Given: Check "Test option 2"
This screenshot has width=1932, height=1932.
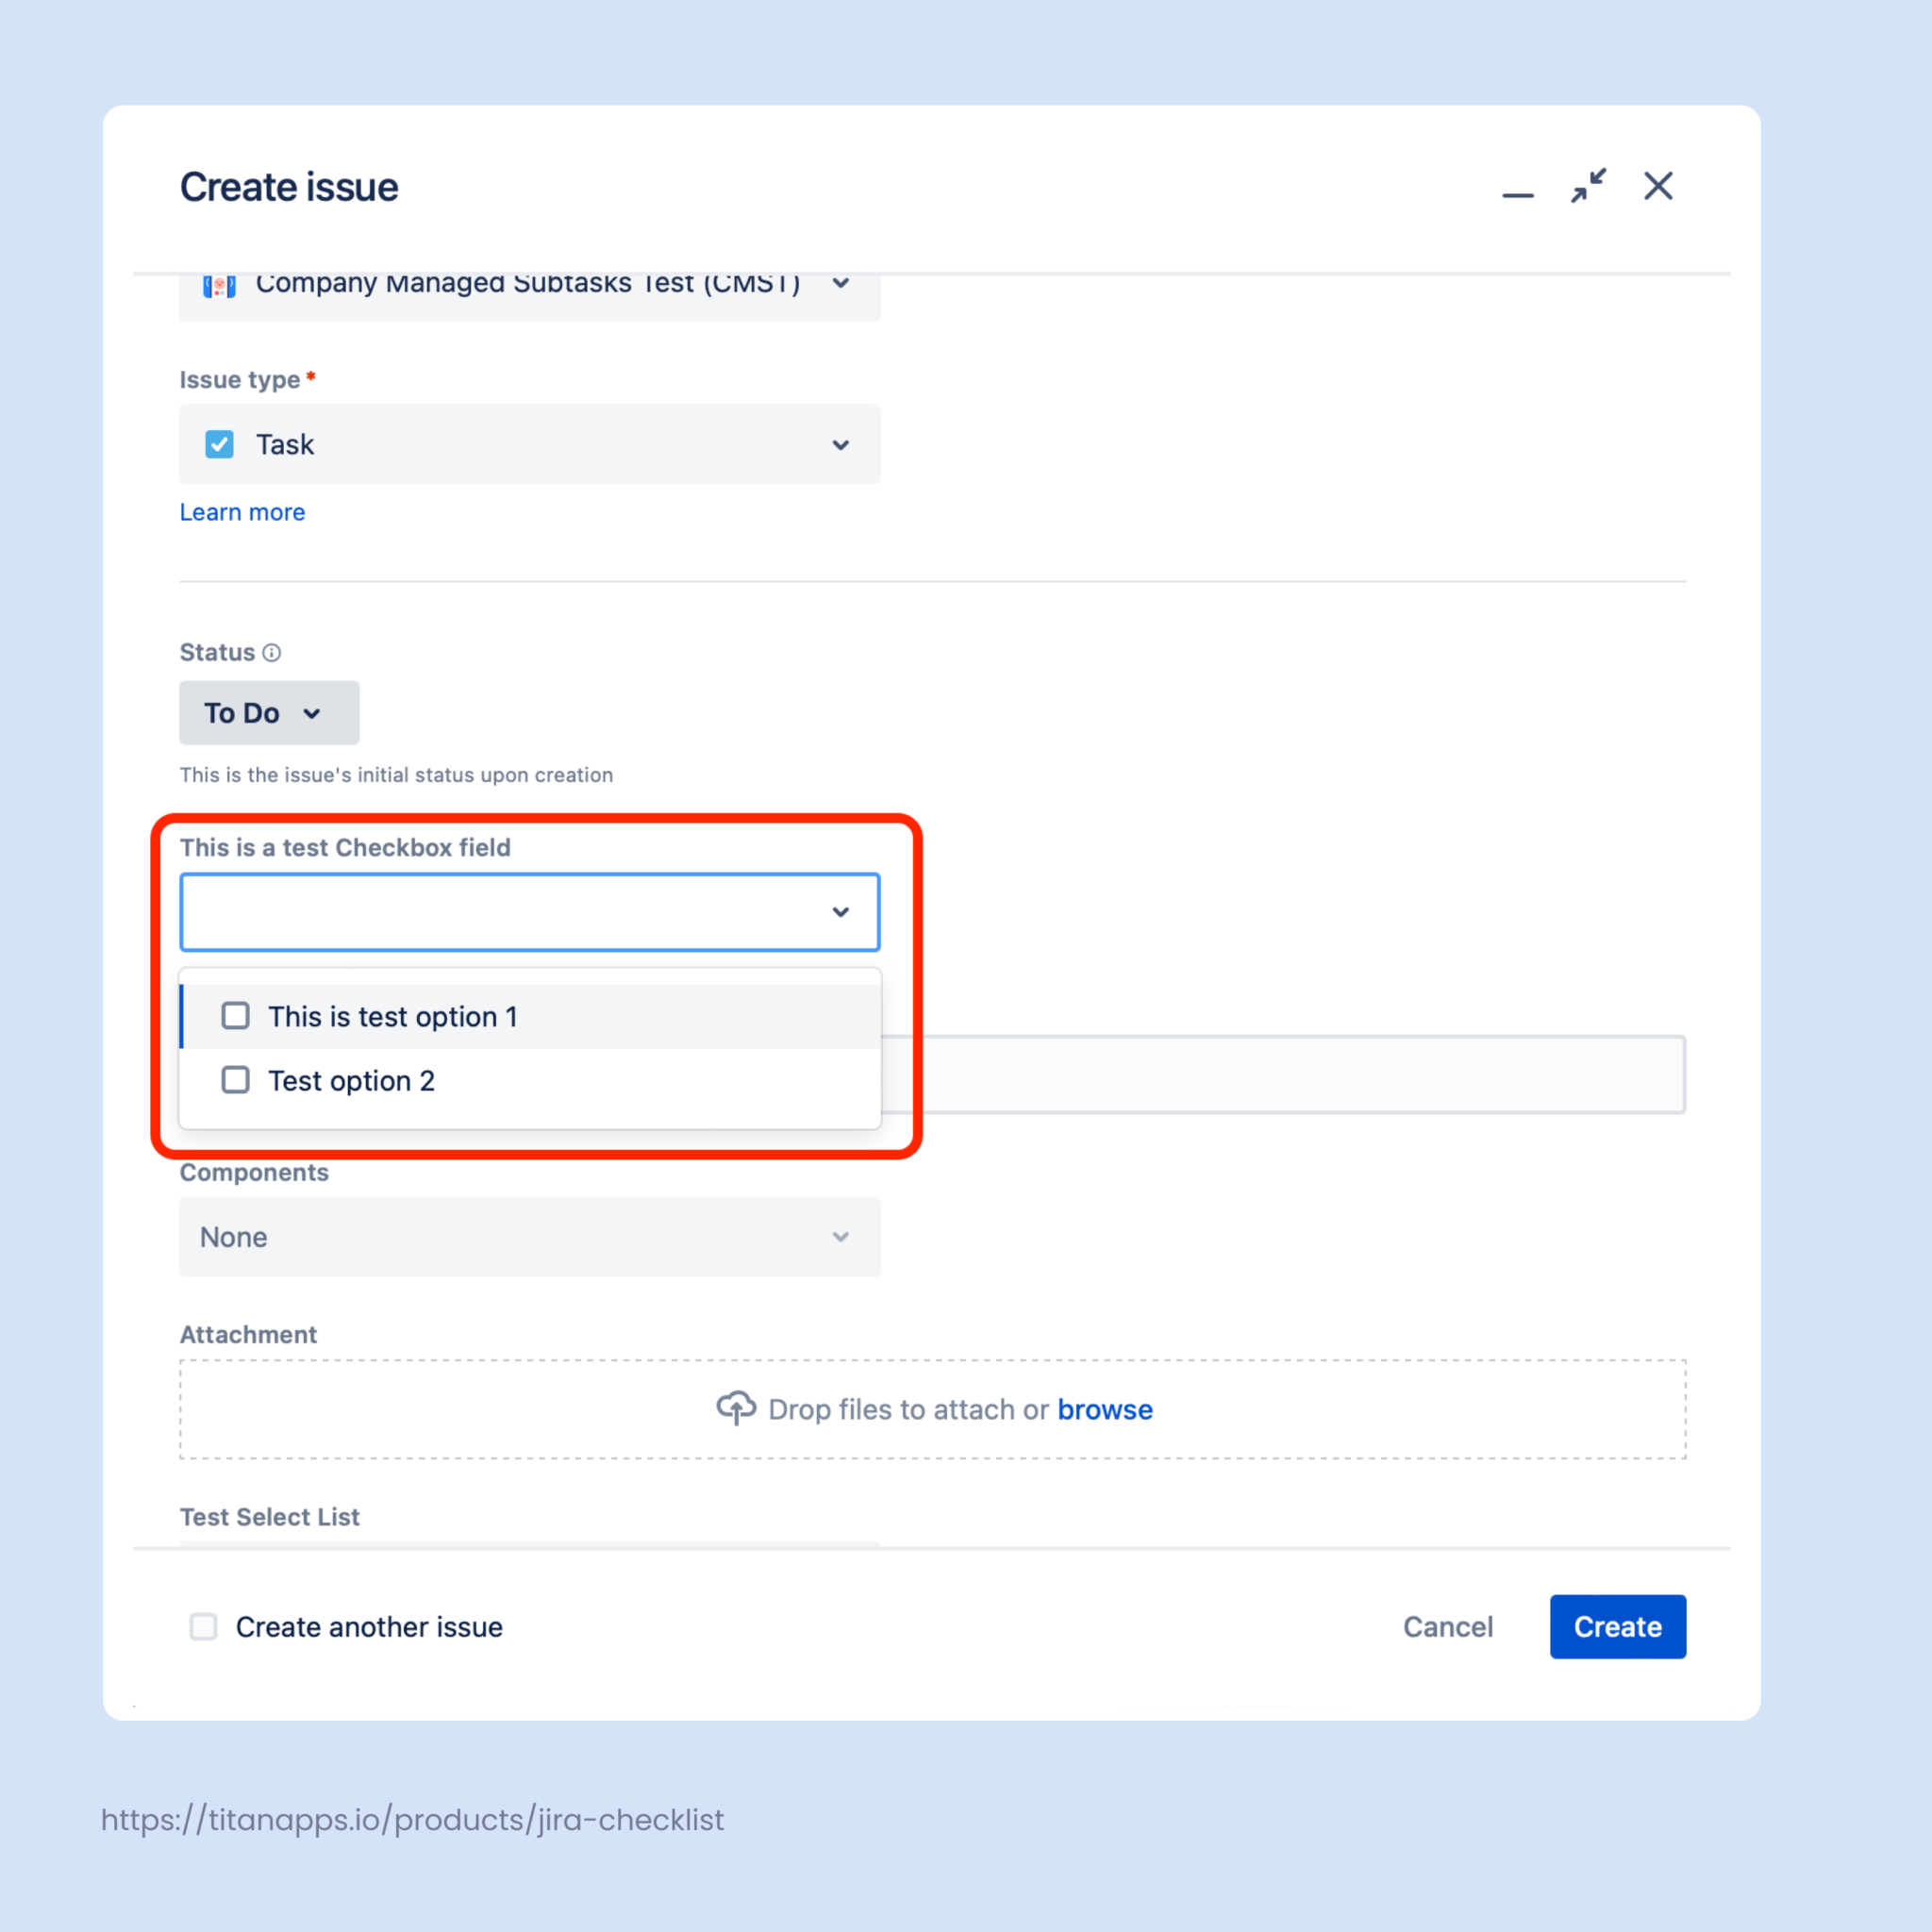Looking at the screenshot, I should click(235, 1080).
